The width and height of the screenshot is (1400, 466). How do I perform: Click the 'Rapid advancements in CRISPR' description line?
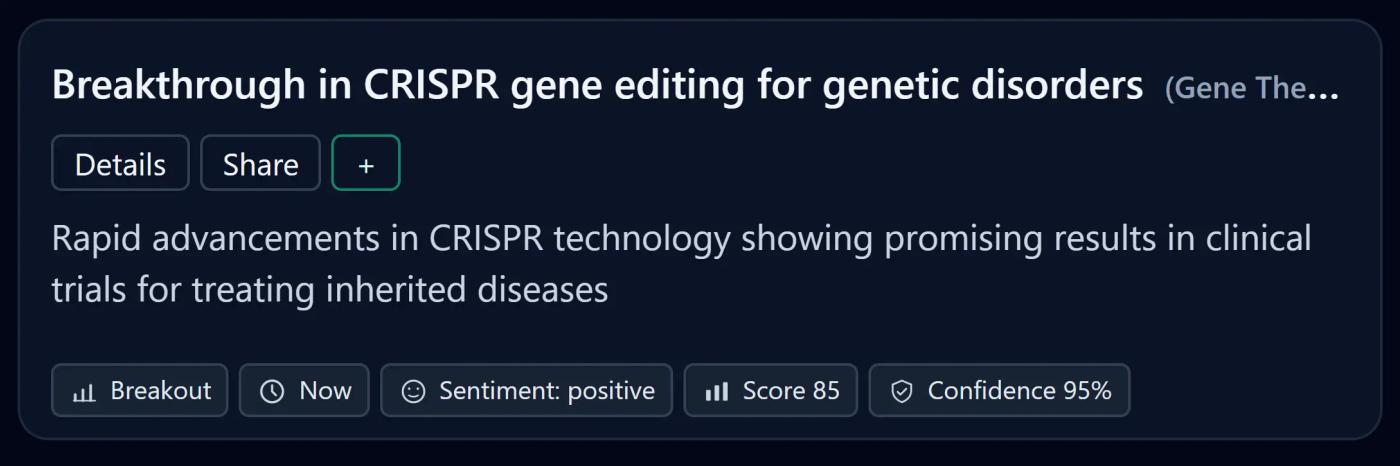[681, 240]
